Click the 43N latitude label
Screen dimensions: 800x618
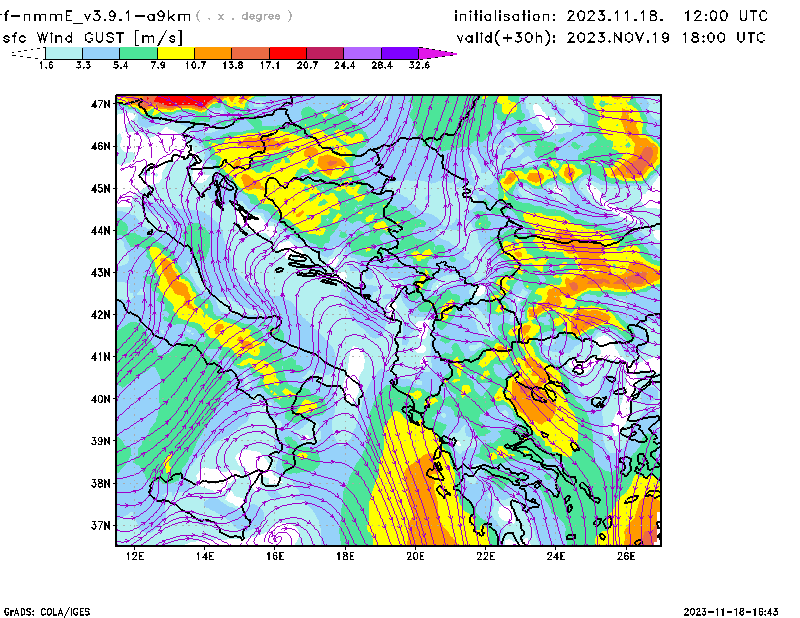pos(101,273)
